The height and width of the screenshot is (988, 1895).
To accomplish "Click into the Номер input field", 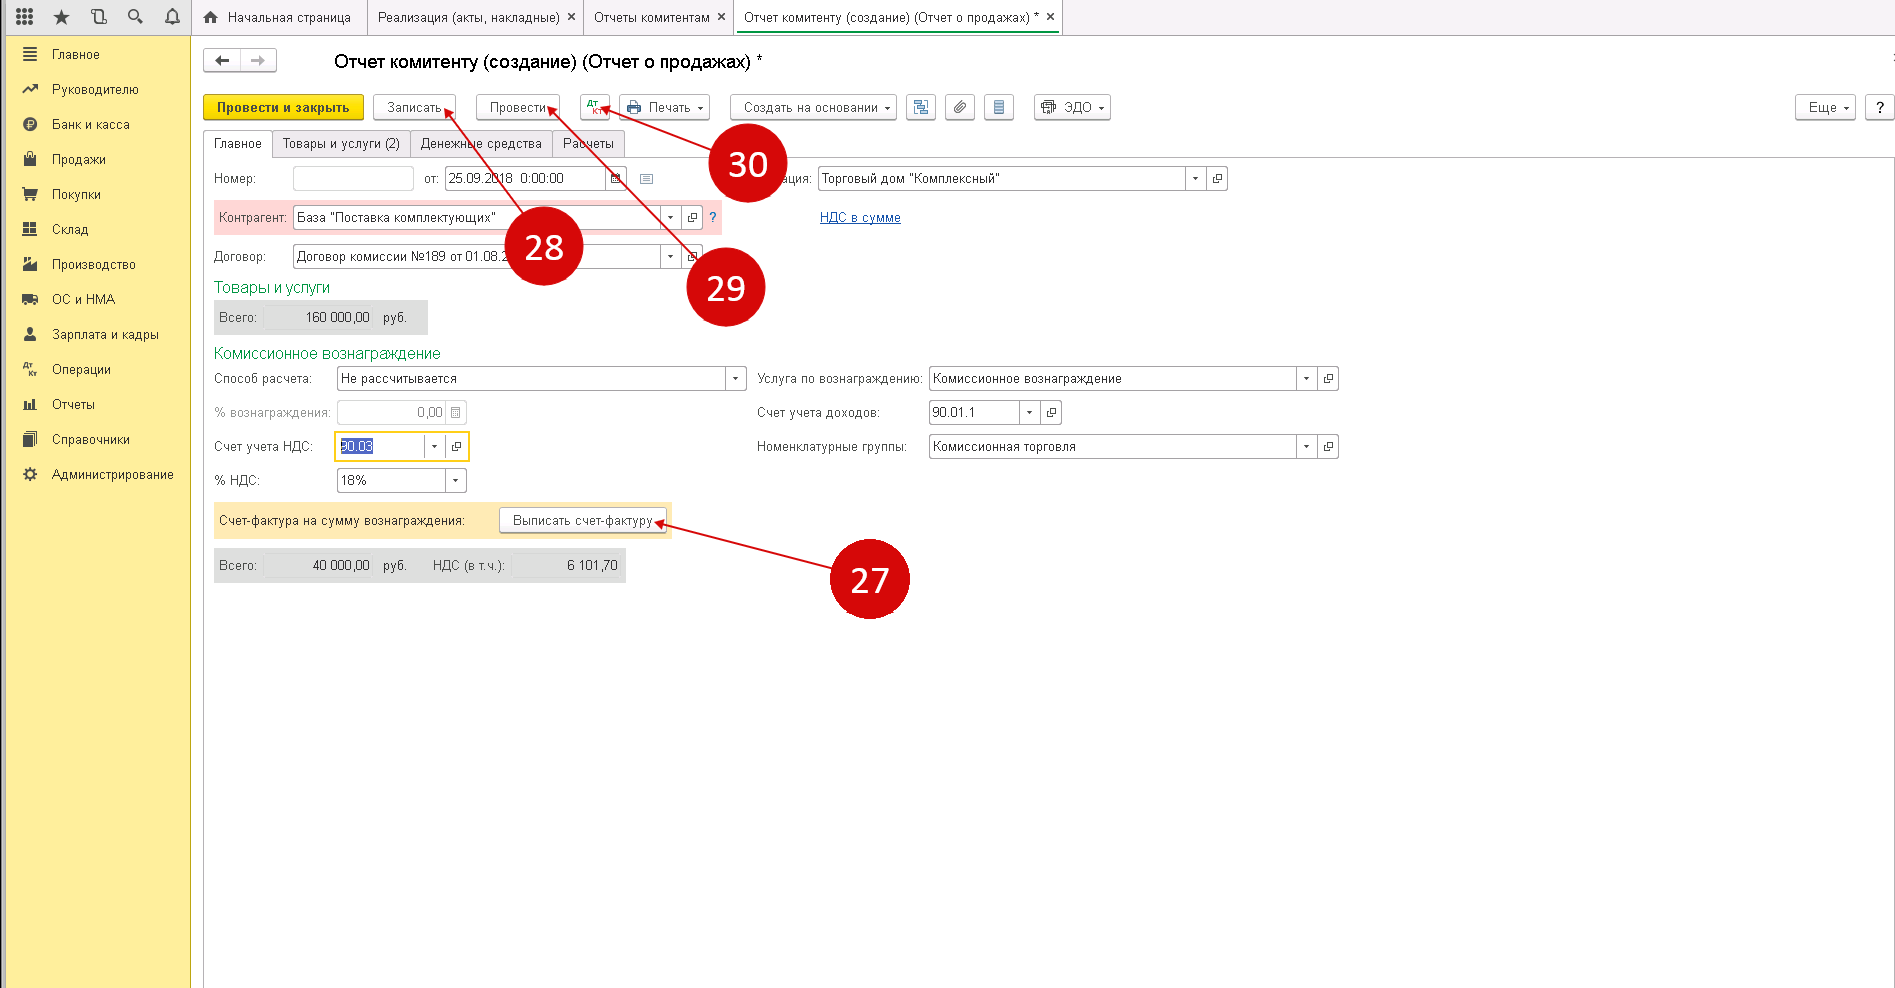I will [x=353, y=179].
